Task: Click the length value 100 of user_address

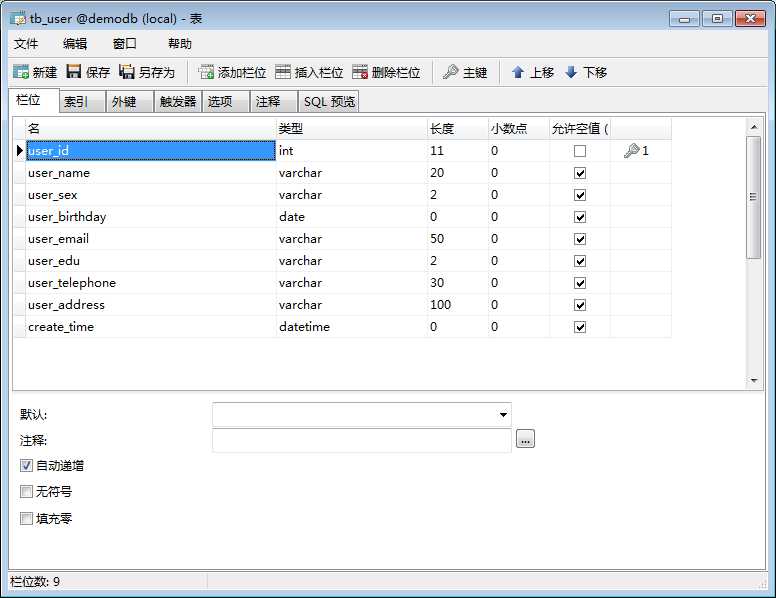Action: click(x=440, y=304)
